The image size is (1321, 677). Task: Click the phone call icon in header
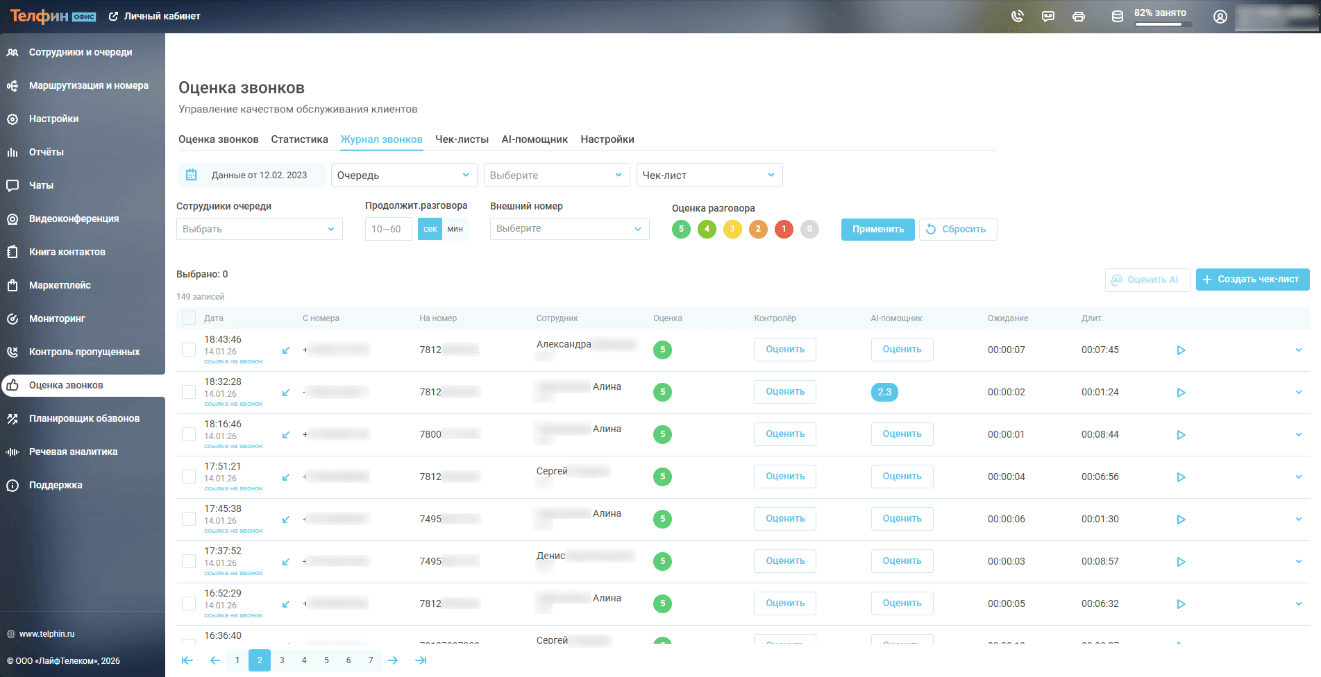click(x=1018, y=16)
